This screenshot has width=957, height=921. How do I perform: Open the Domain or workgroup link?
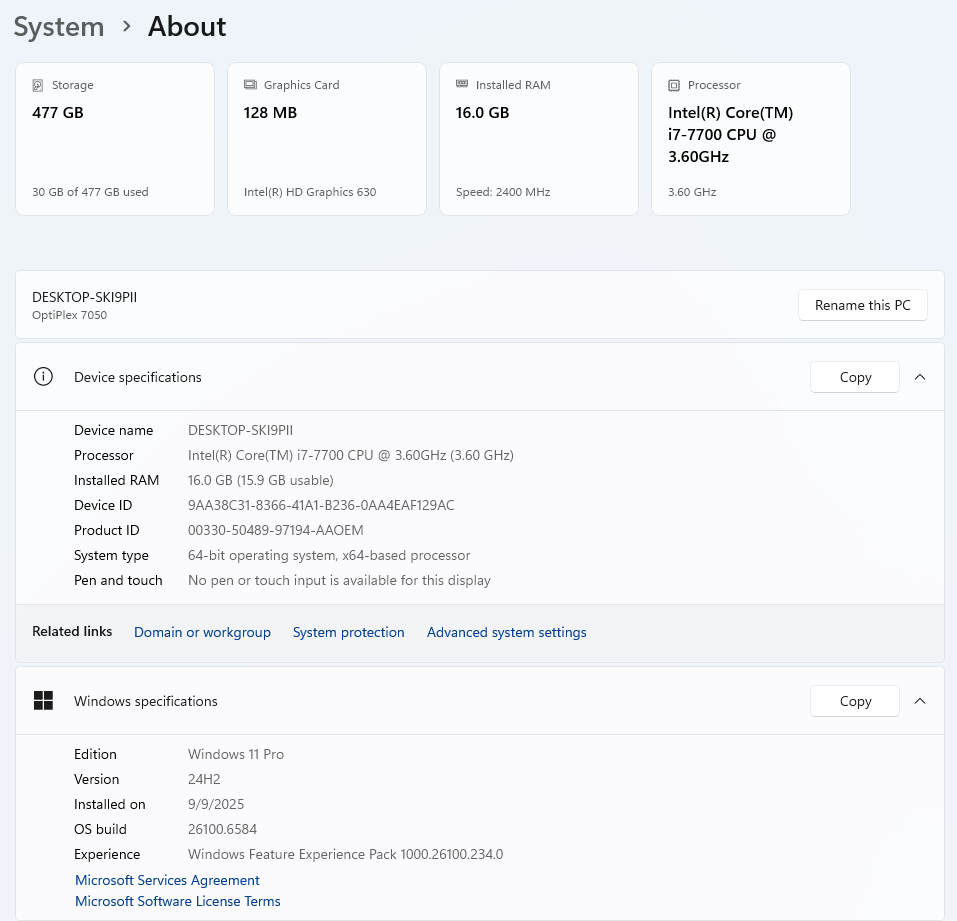click(202, 632)
